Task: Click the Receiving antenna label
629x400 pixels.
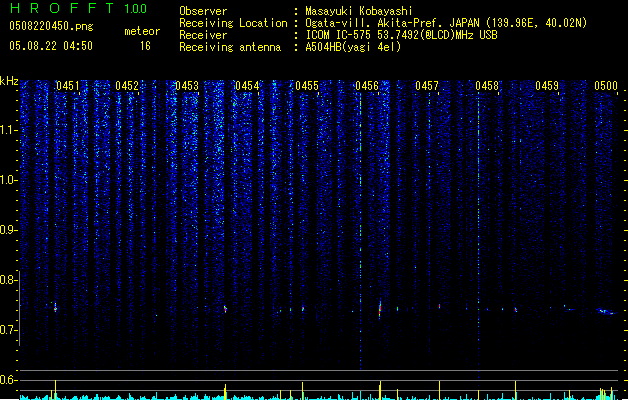Action: [230, 47]
